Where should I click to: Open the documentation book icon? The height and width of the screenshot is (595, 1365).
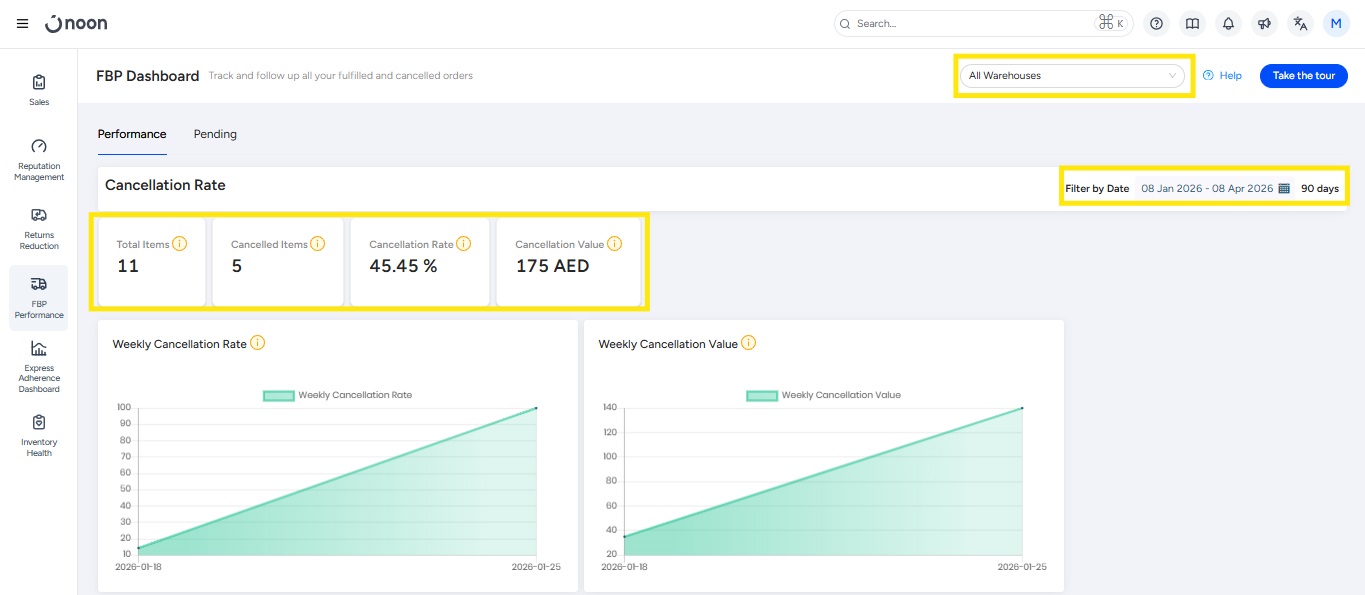(x=1192, y=24)
